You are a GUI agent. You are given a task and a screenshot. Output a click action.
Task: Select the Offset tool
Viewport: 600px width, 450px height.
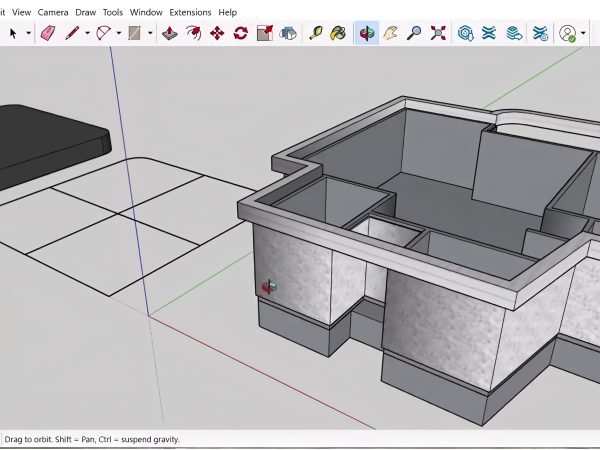click(194, 33)
